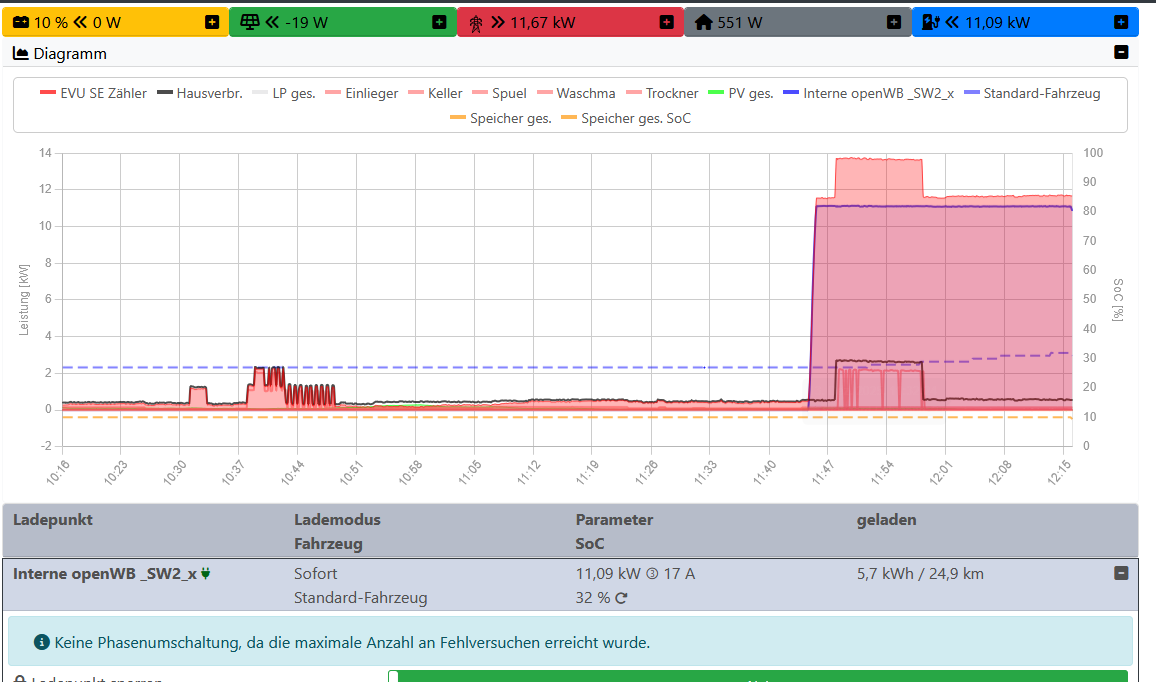Refresh the SoC using the circular arrow icon
This screenshot has height=682, width=1156.
(621, 598)
